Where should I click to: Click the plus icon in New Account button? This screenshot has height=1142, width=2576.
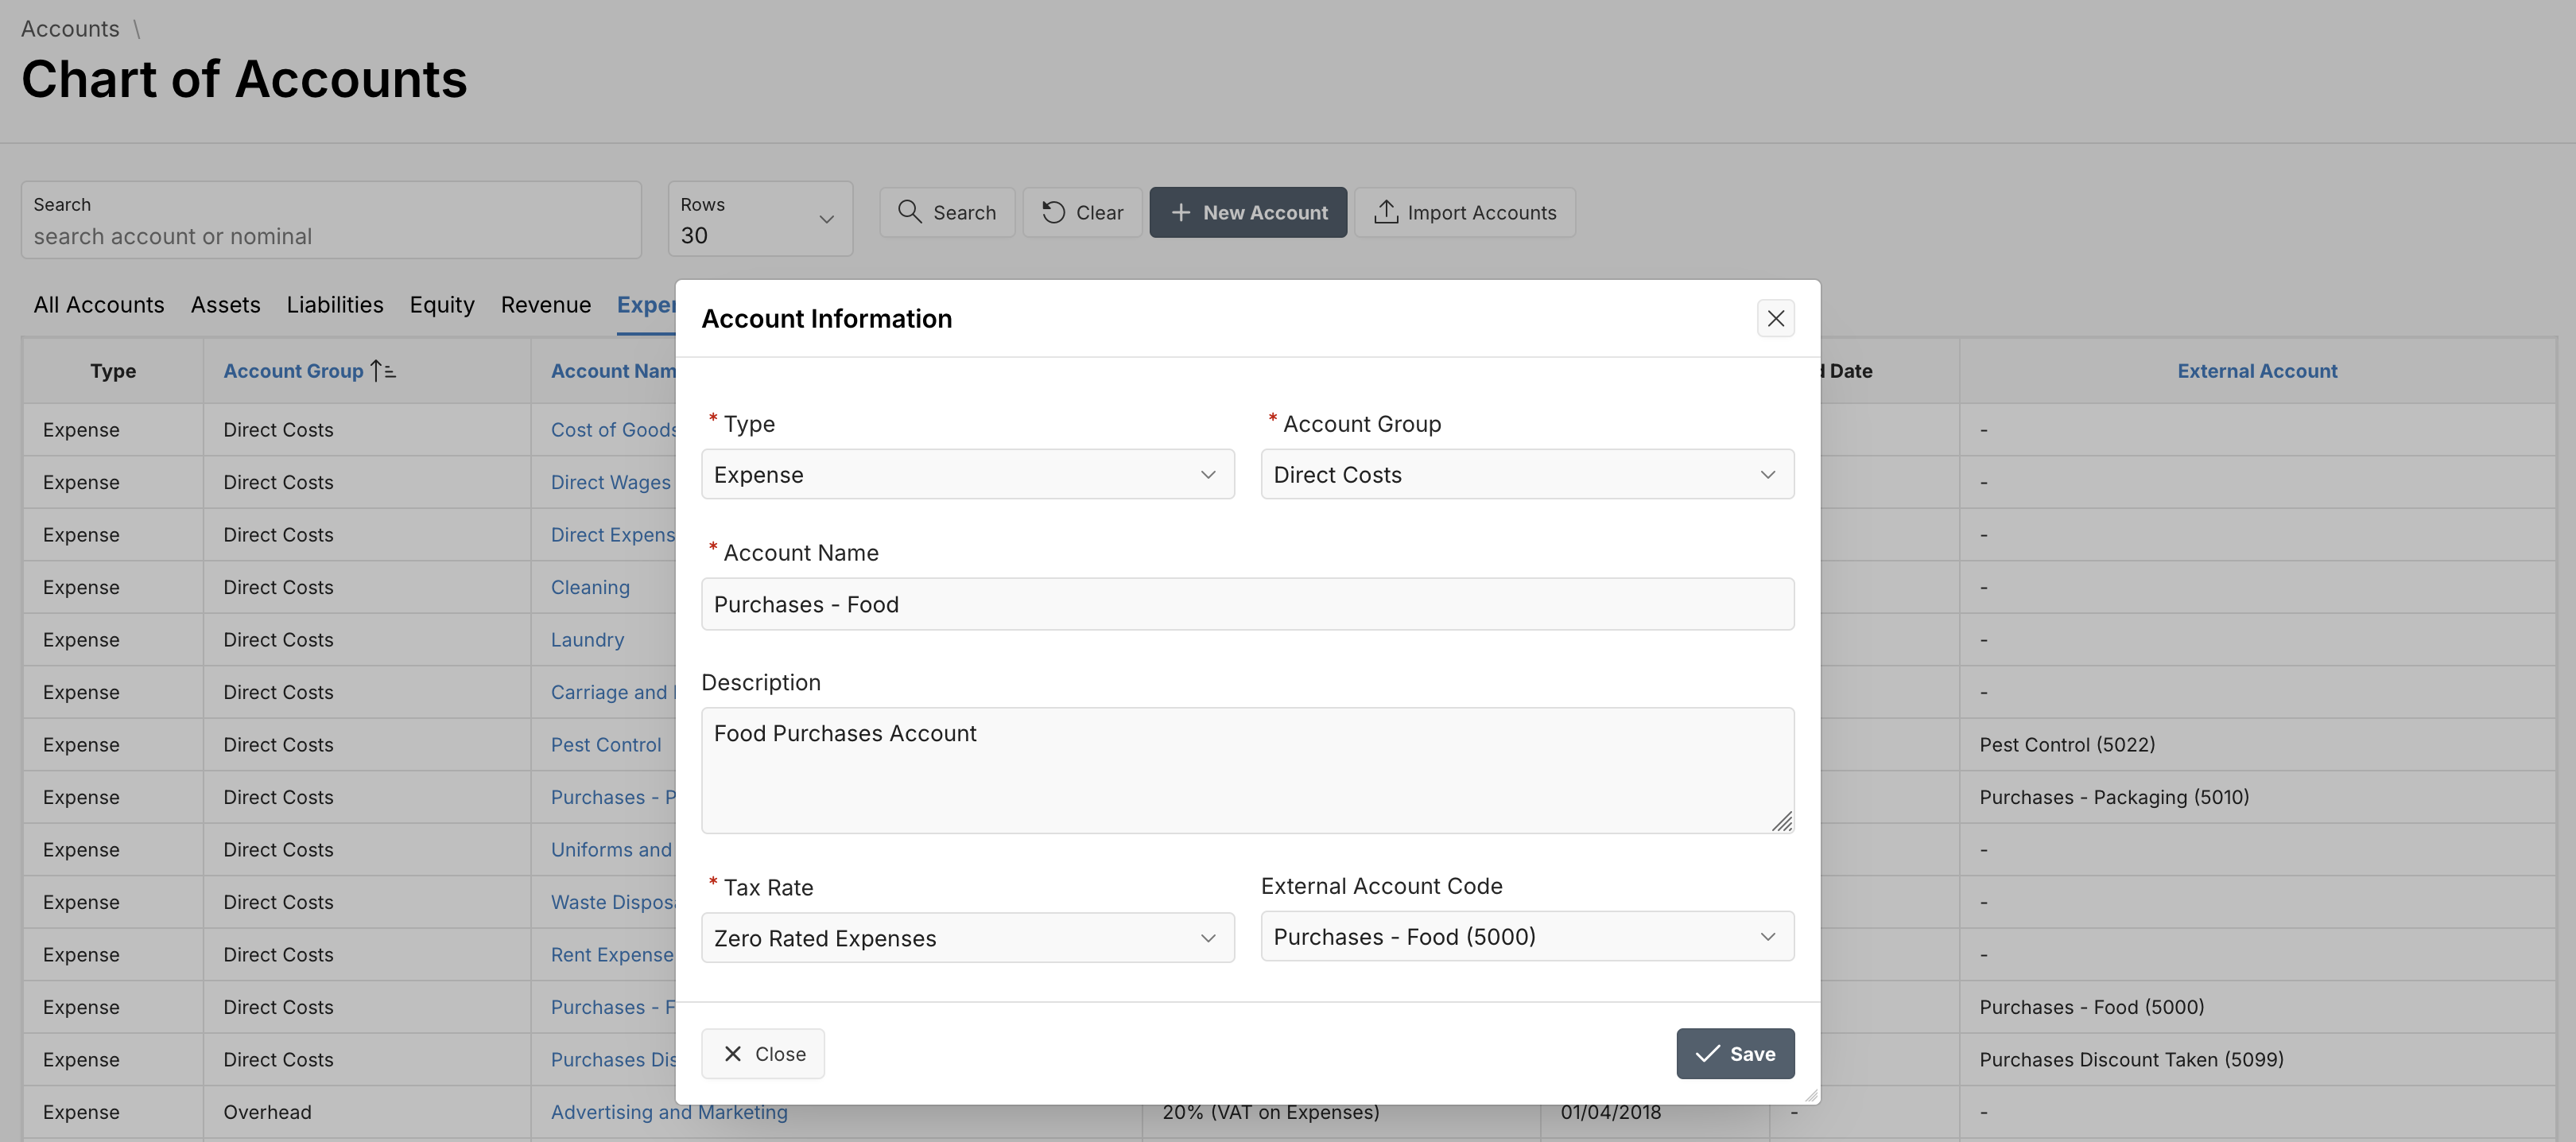tap(1180, 212)
